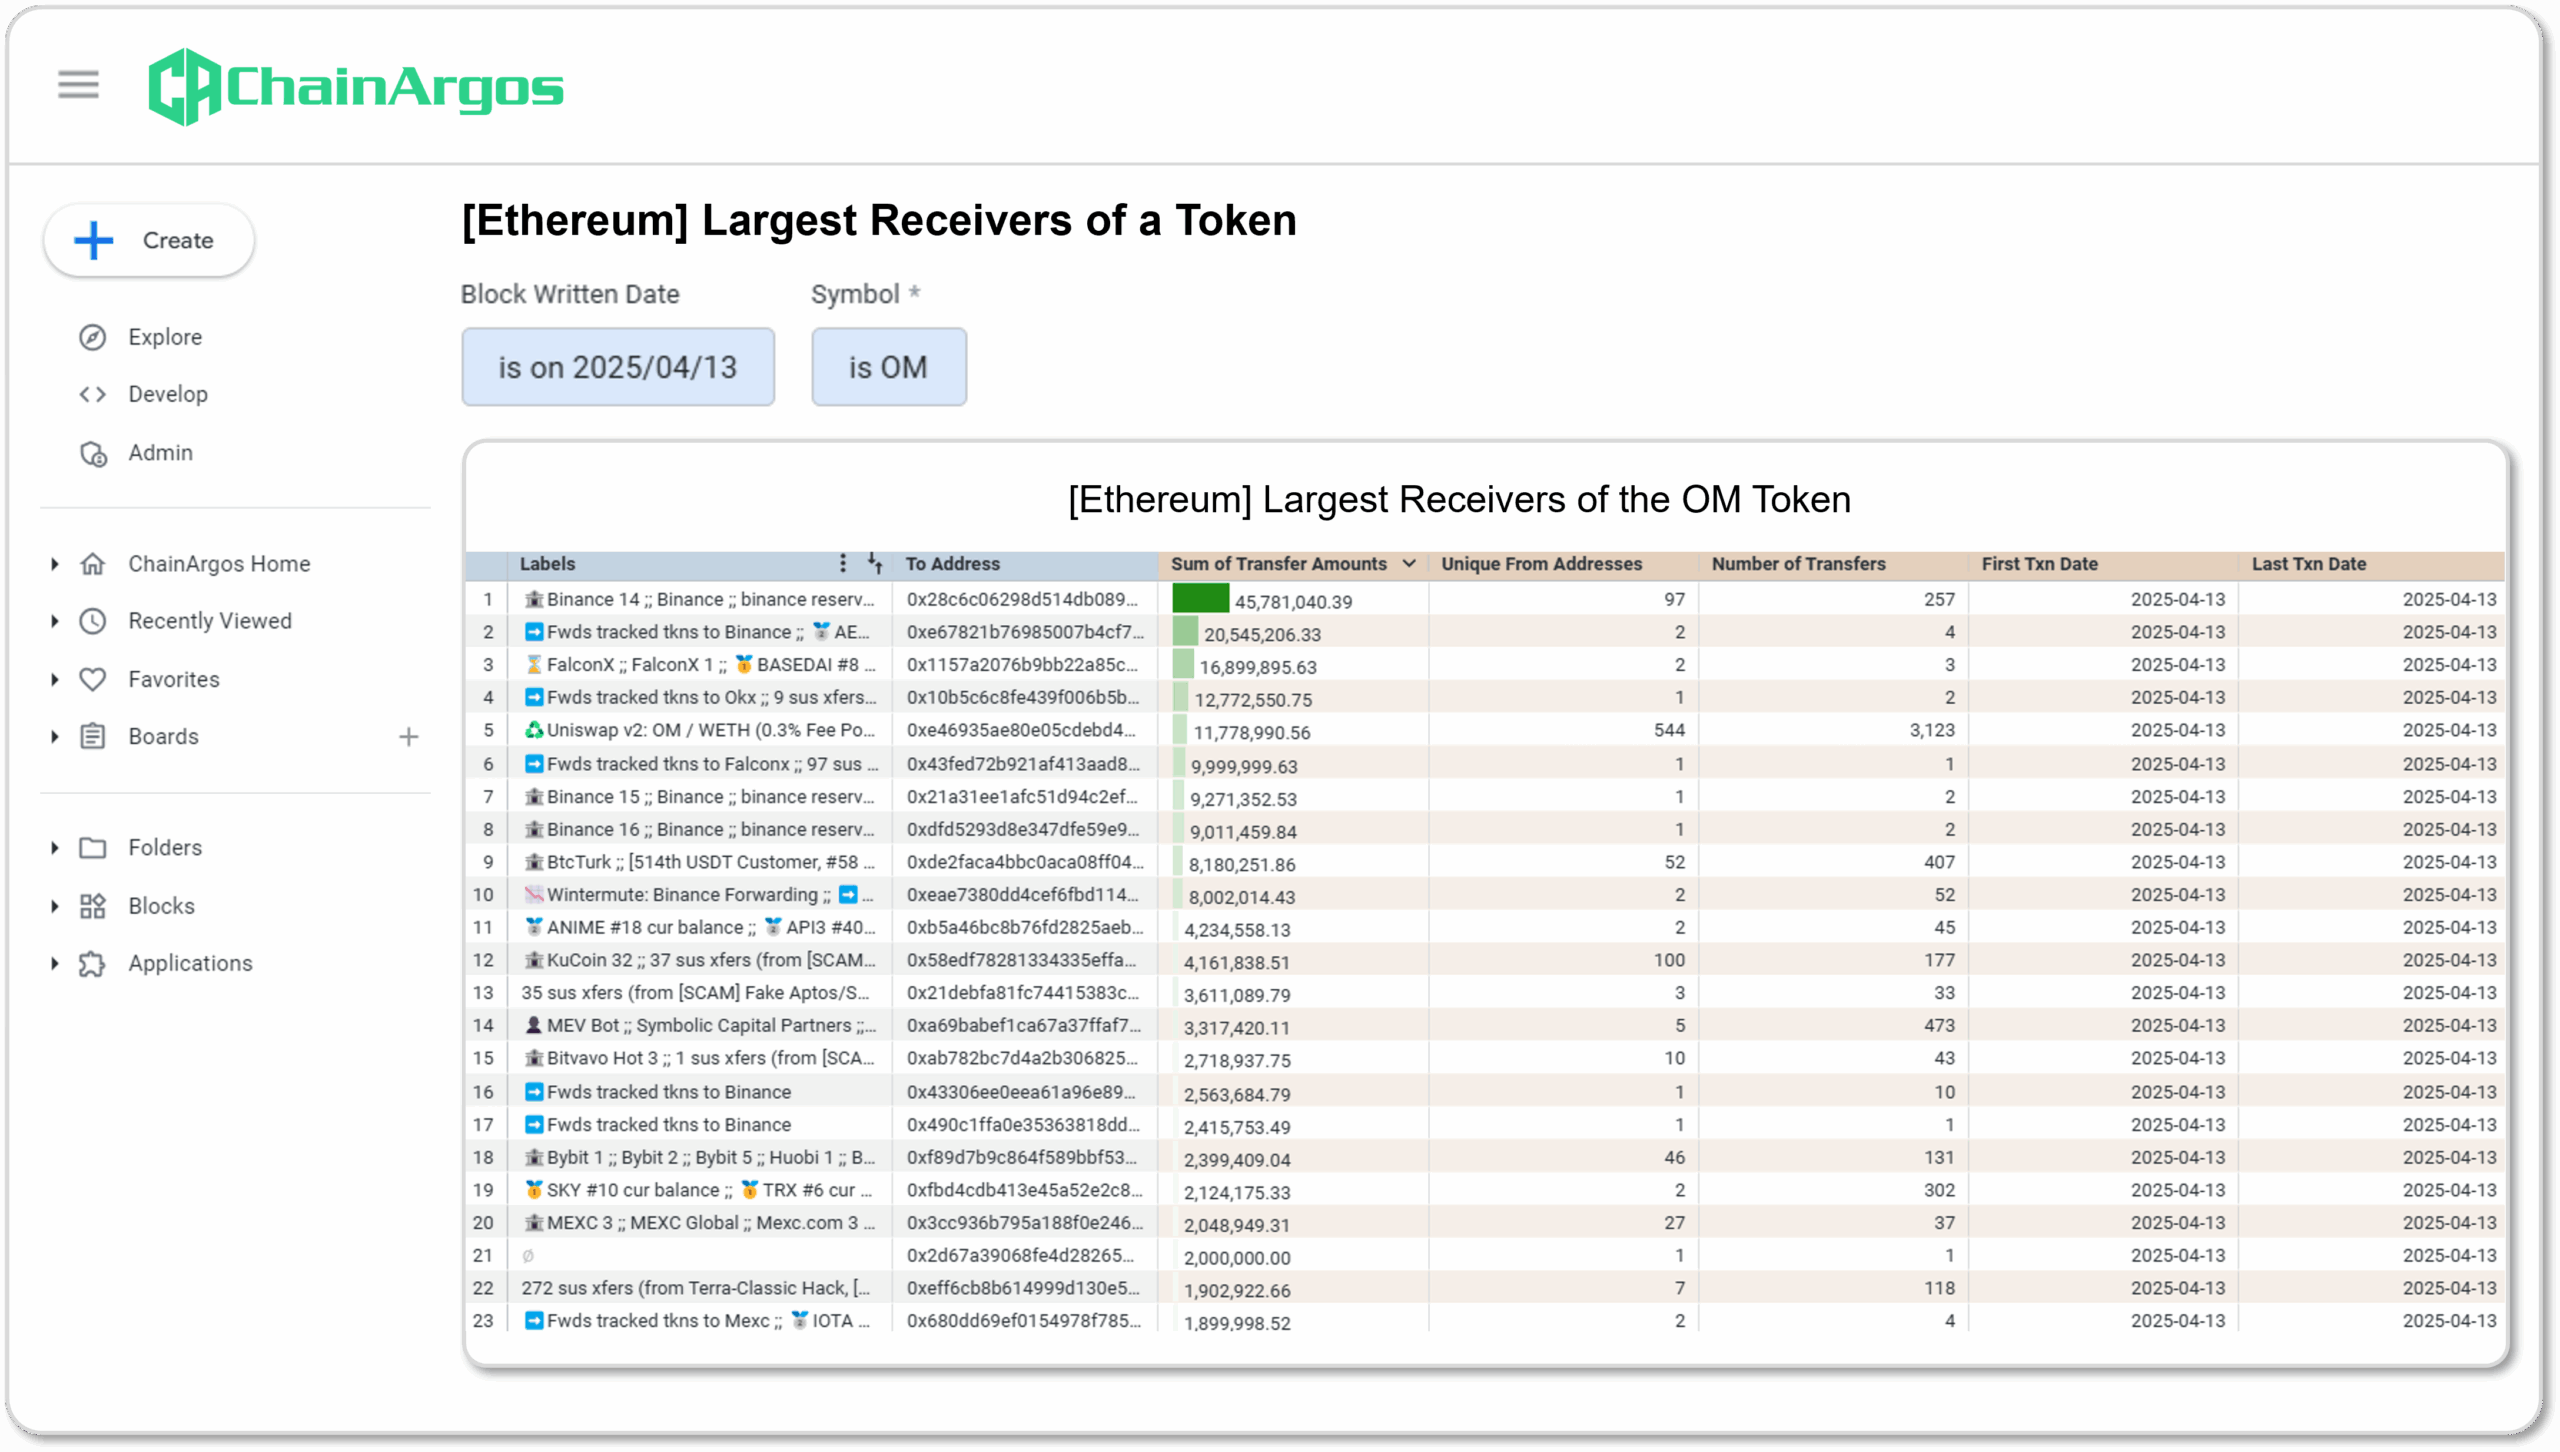The image size is (2560, 1452).
Task: Click the blue arrow icon in row 2
Action: 534,632
